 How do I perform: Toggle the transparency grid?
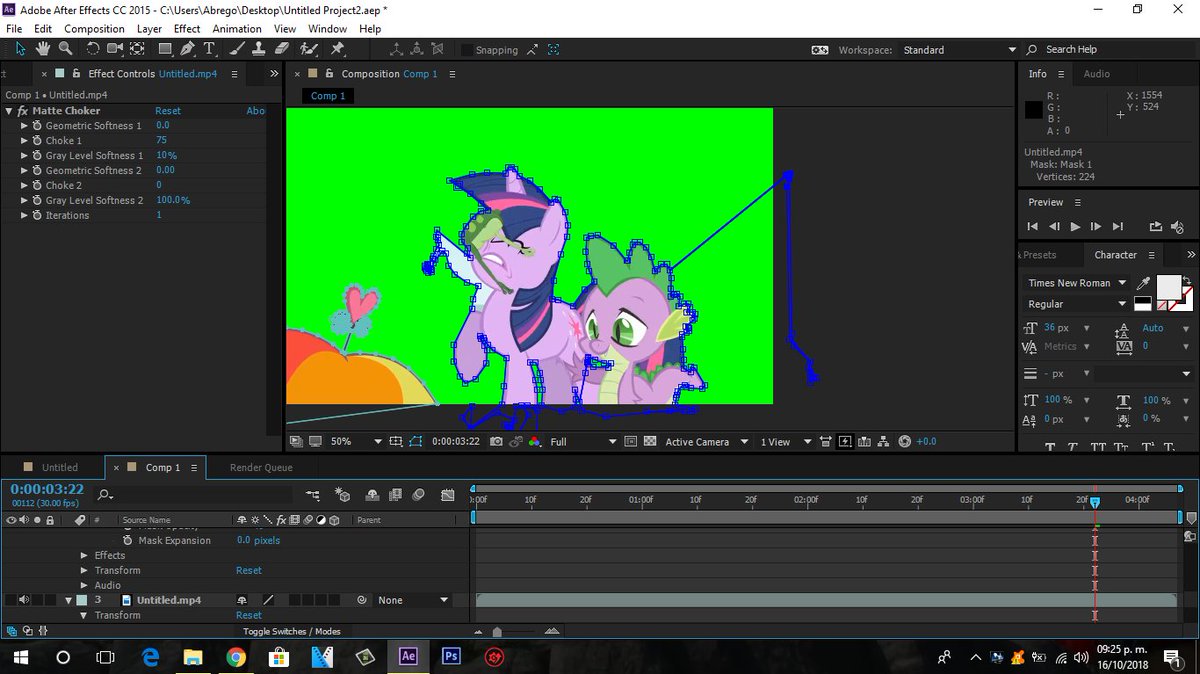[x=650, y=441]
